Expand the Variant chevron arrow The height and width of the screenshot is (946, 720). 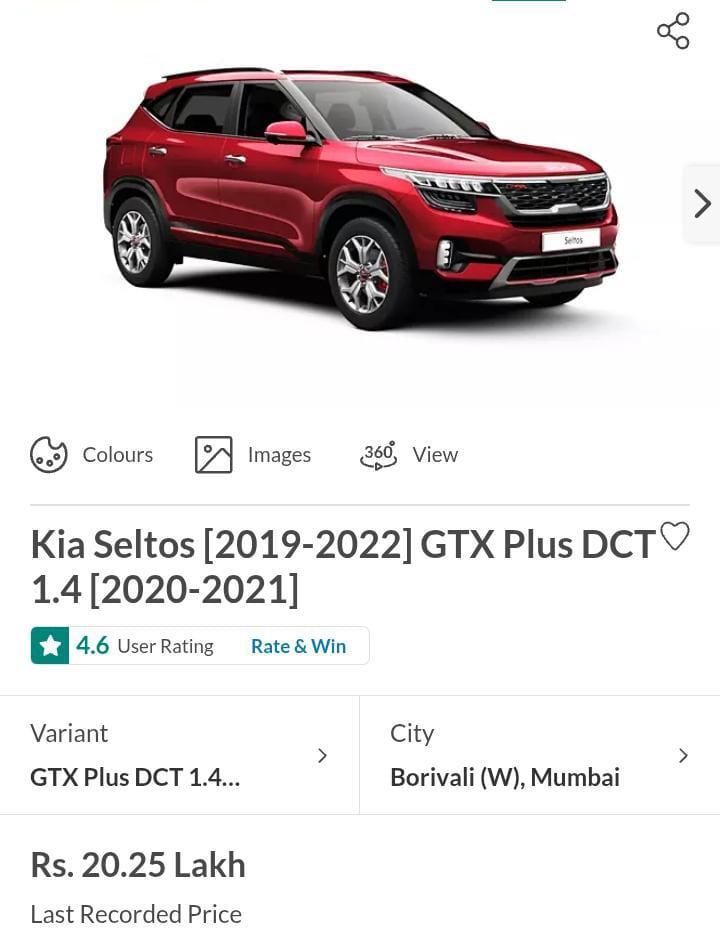point(322,756)
